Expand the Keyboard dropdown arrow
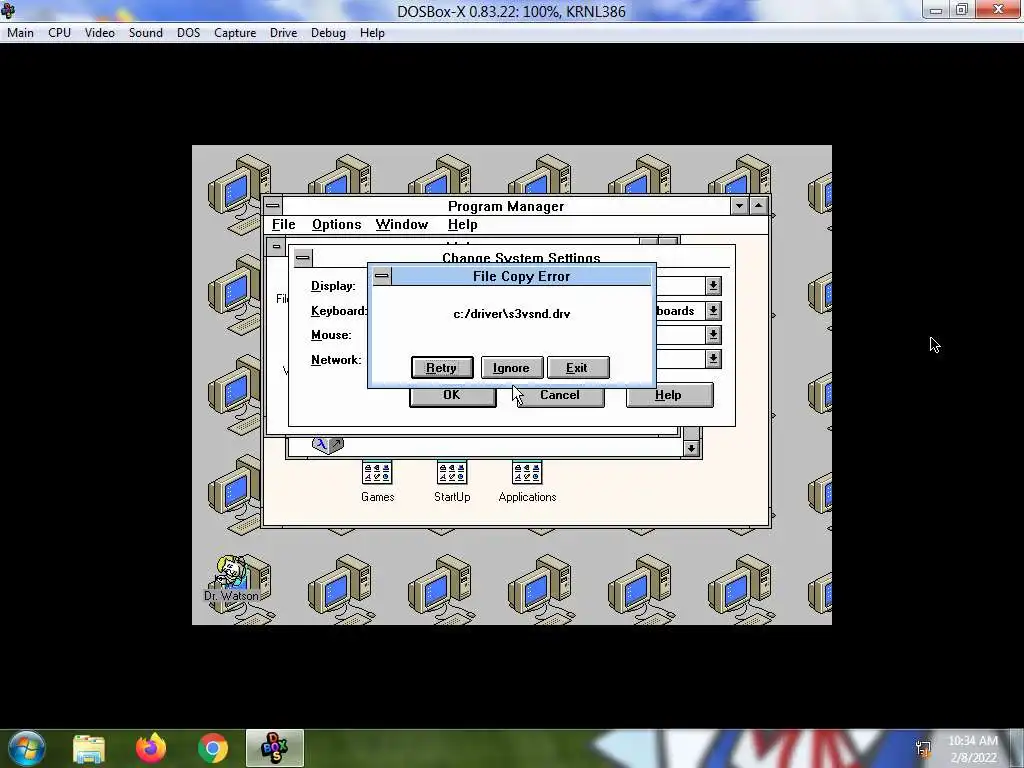The height and width of the screenshot is (768, 1024). (713, 310)
